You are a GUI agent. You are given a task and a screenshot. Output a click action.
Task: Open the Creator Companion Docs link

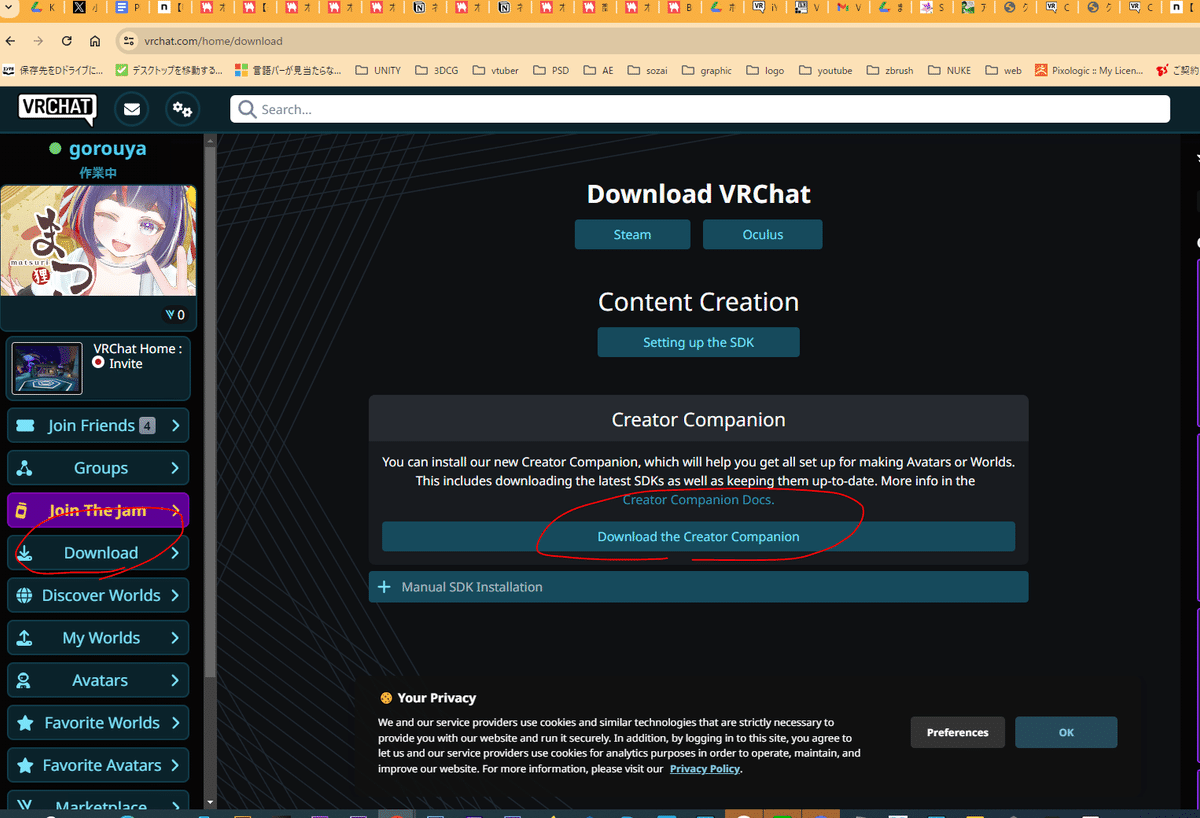[x=698, y=500]
